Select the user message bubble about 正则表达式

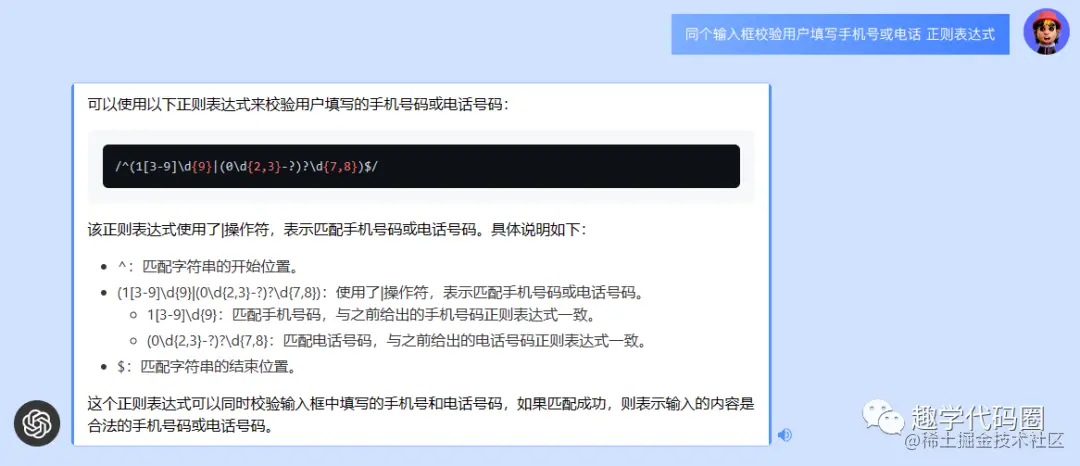click(840, 34)
